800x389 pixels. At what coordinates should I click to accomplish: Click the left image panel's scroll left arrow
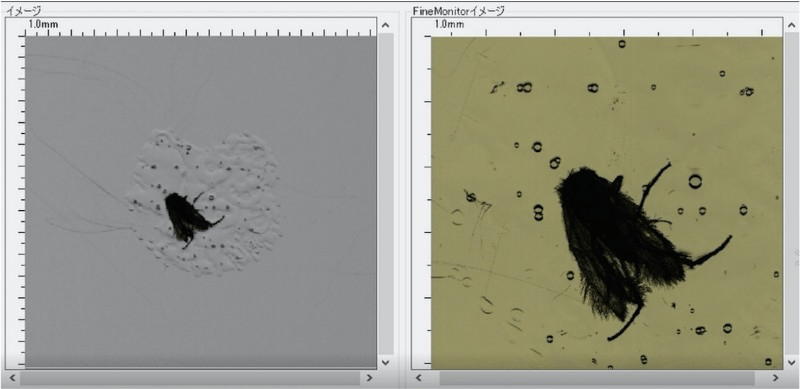click(13, 378)
